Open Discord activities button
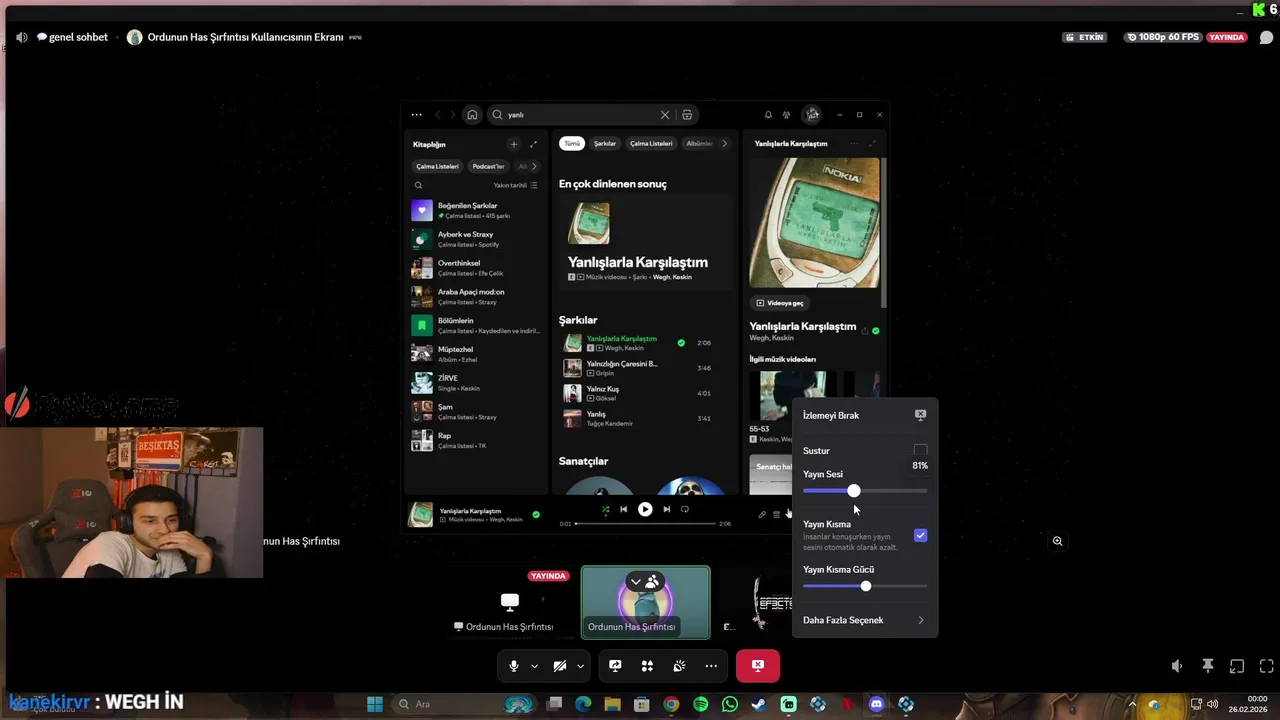1280x720 pixels. pyautogui.click(x=647, y=666)
